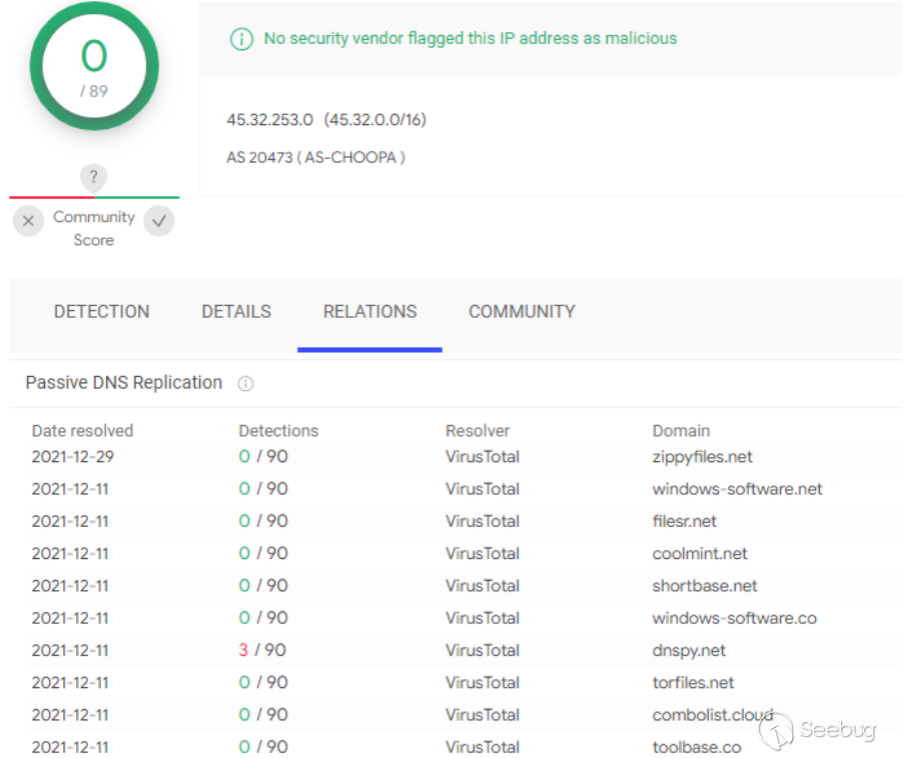904x758 pixels.
Task: Open the torfiles.net domain entry
Action: 693,682
